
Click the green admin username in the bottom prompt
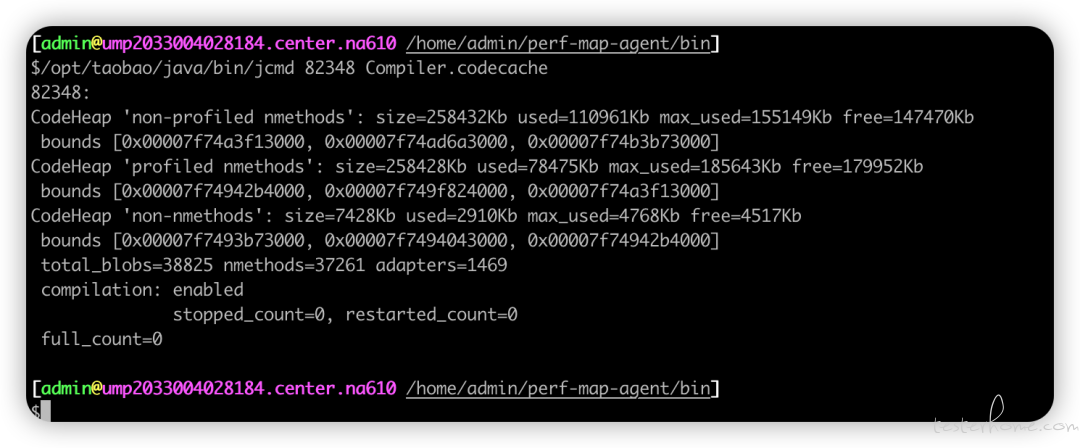pos(66,389)
